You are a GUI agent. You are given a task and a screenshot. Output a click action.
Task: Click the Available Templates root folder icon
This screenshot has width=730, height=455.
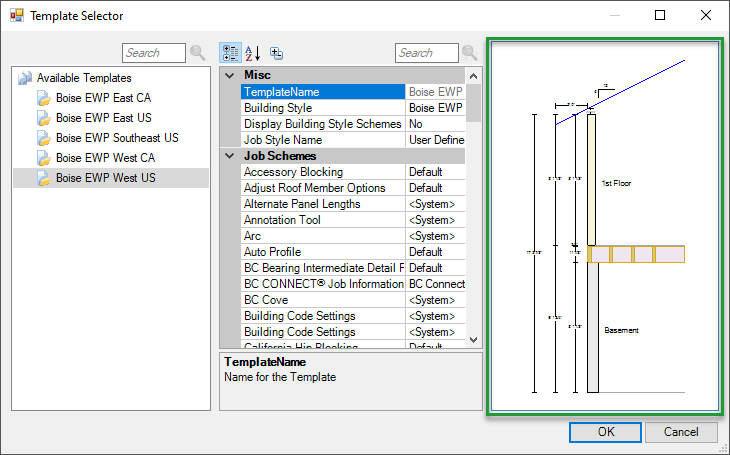25,78
